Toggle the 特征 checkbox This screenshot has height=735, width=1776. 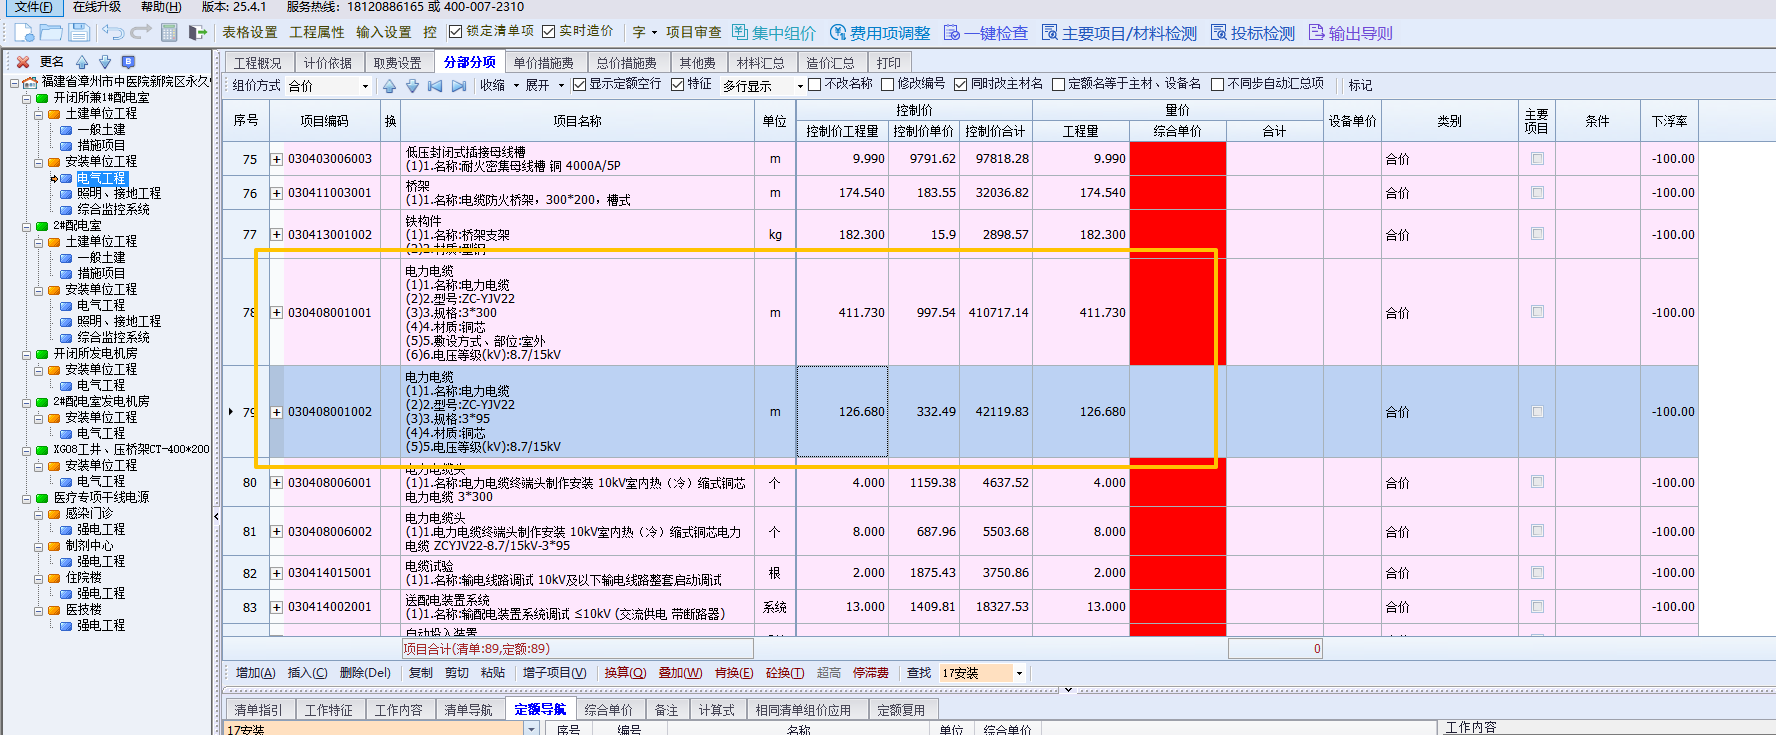677,84
